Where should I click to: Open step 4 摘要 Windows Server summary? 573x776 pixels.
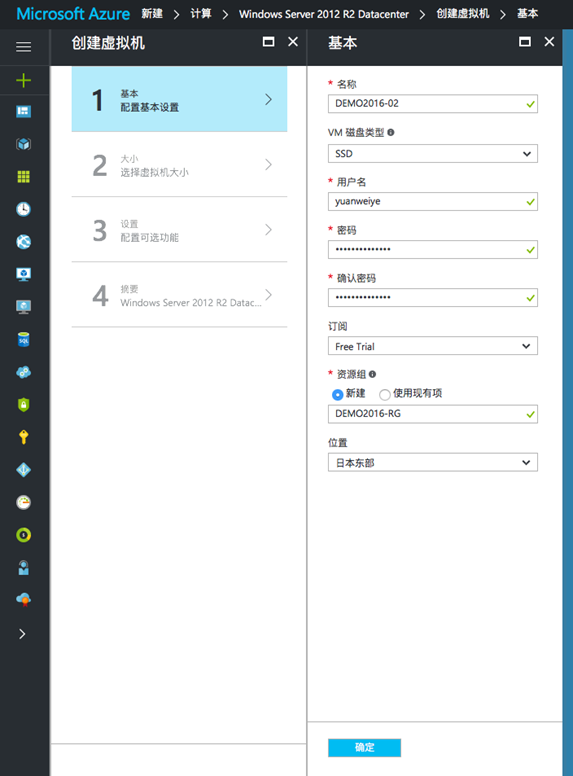pyautogui.click(x=179, y=295)
